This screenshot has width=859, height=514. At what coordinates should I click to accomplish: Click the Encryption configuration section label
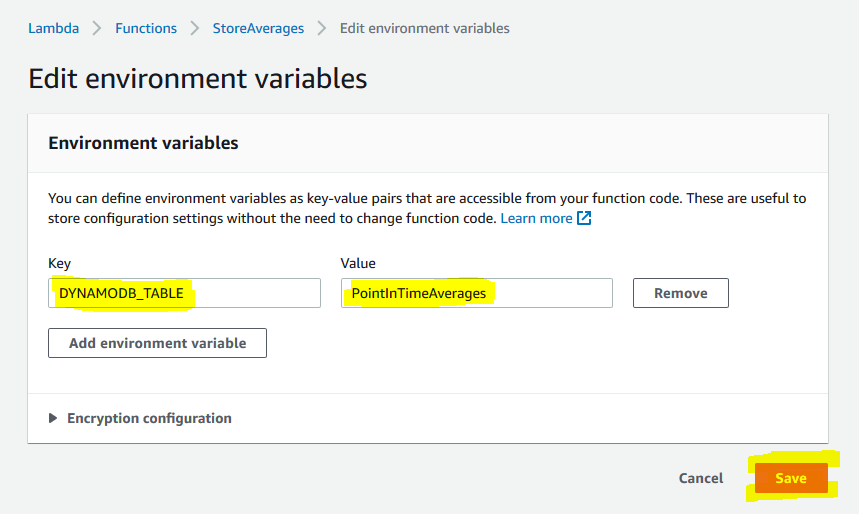pos(149,418)
